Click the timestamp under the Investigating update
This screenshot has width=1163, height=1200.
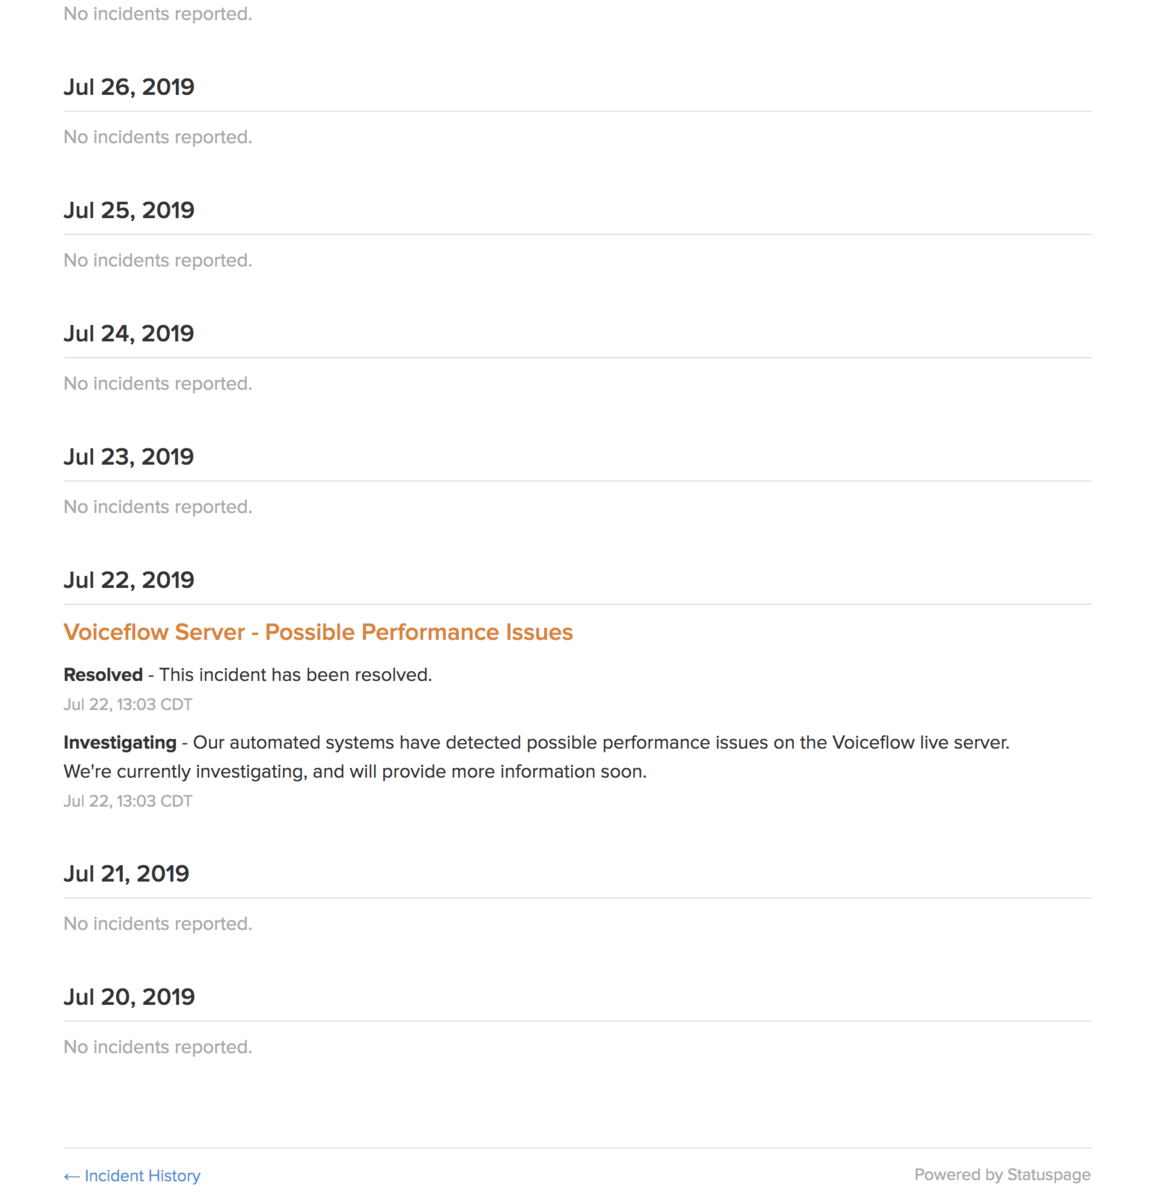point(128,801)
